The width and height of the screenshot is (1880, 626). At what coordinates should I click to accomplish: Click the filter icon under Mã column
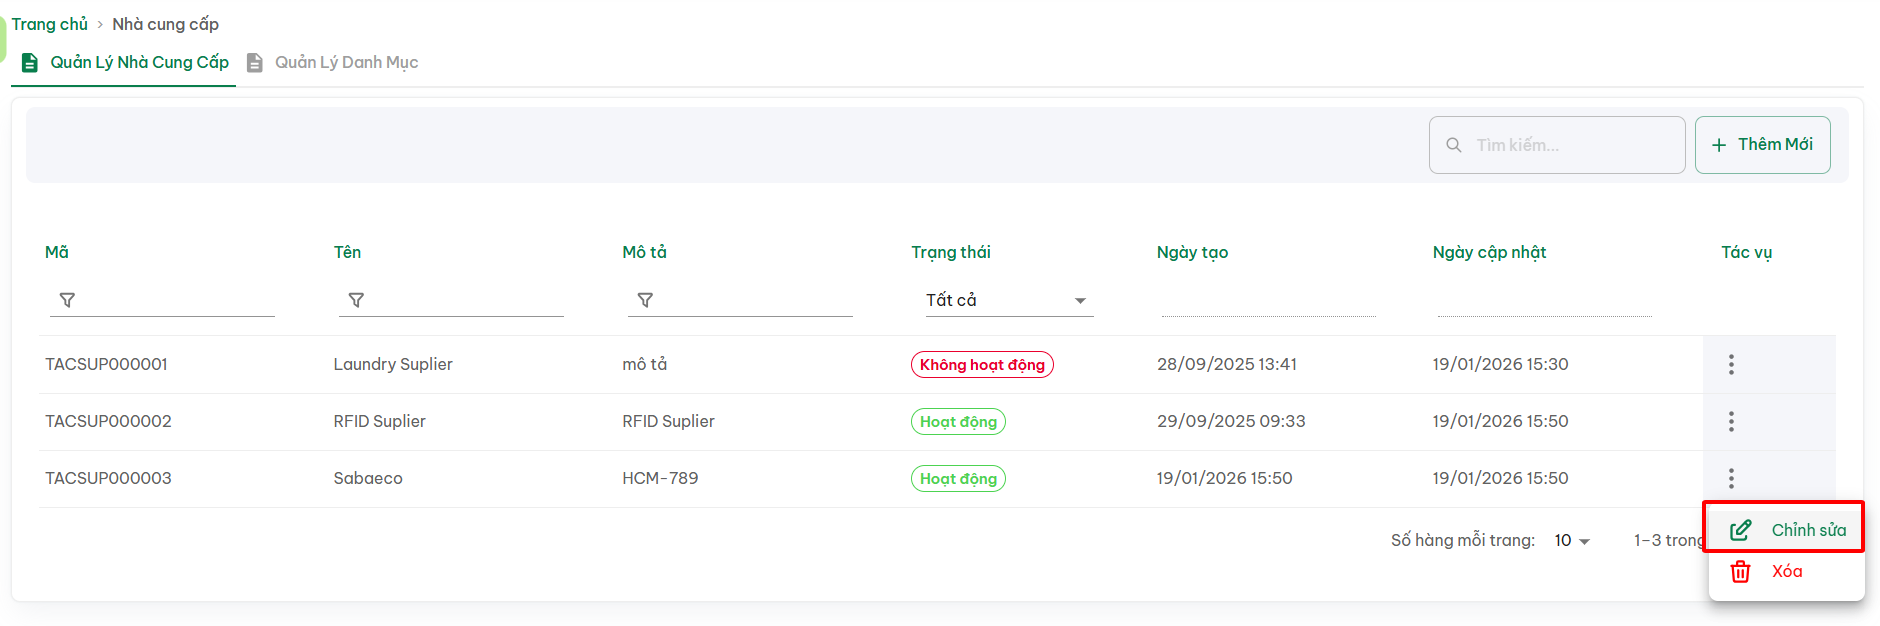67,300
